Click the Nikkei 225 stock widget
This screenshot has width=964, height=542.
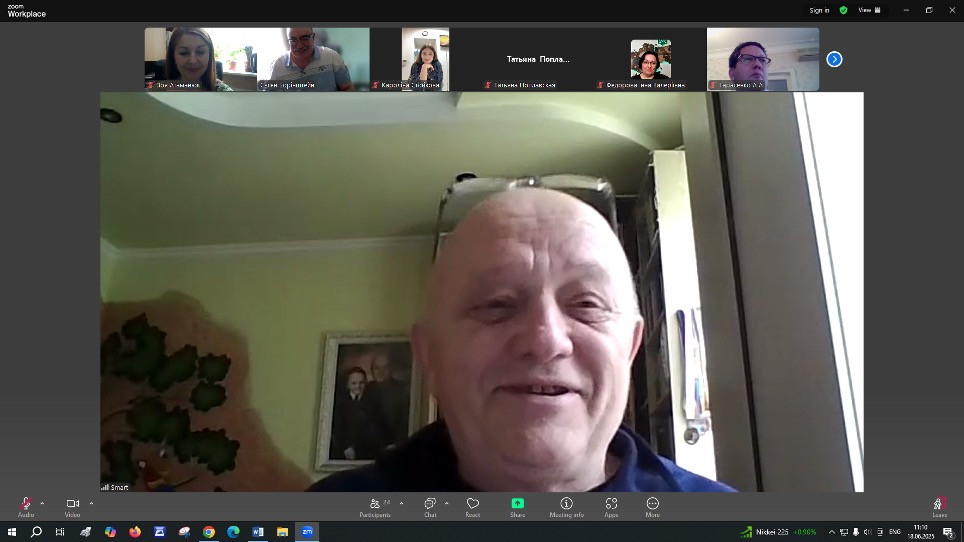point(780,532)
